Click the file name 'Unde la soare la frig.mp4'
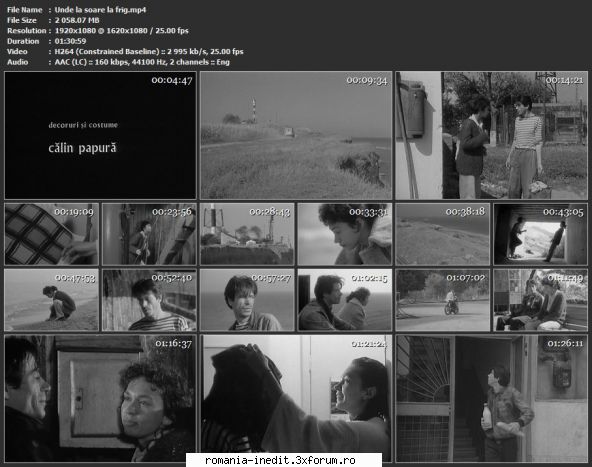 pos(100,10)
